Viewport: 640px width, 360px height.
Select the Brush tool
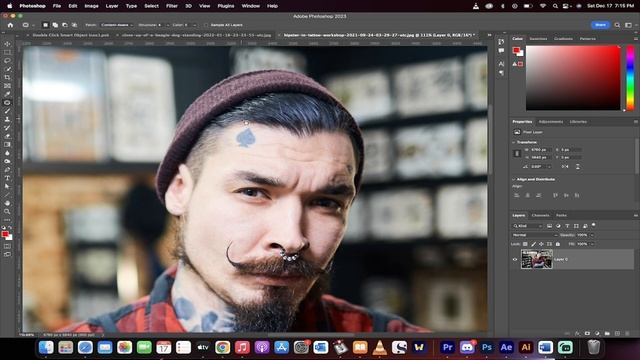click(x=7, y=111)
